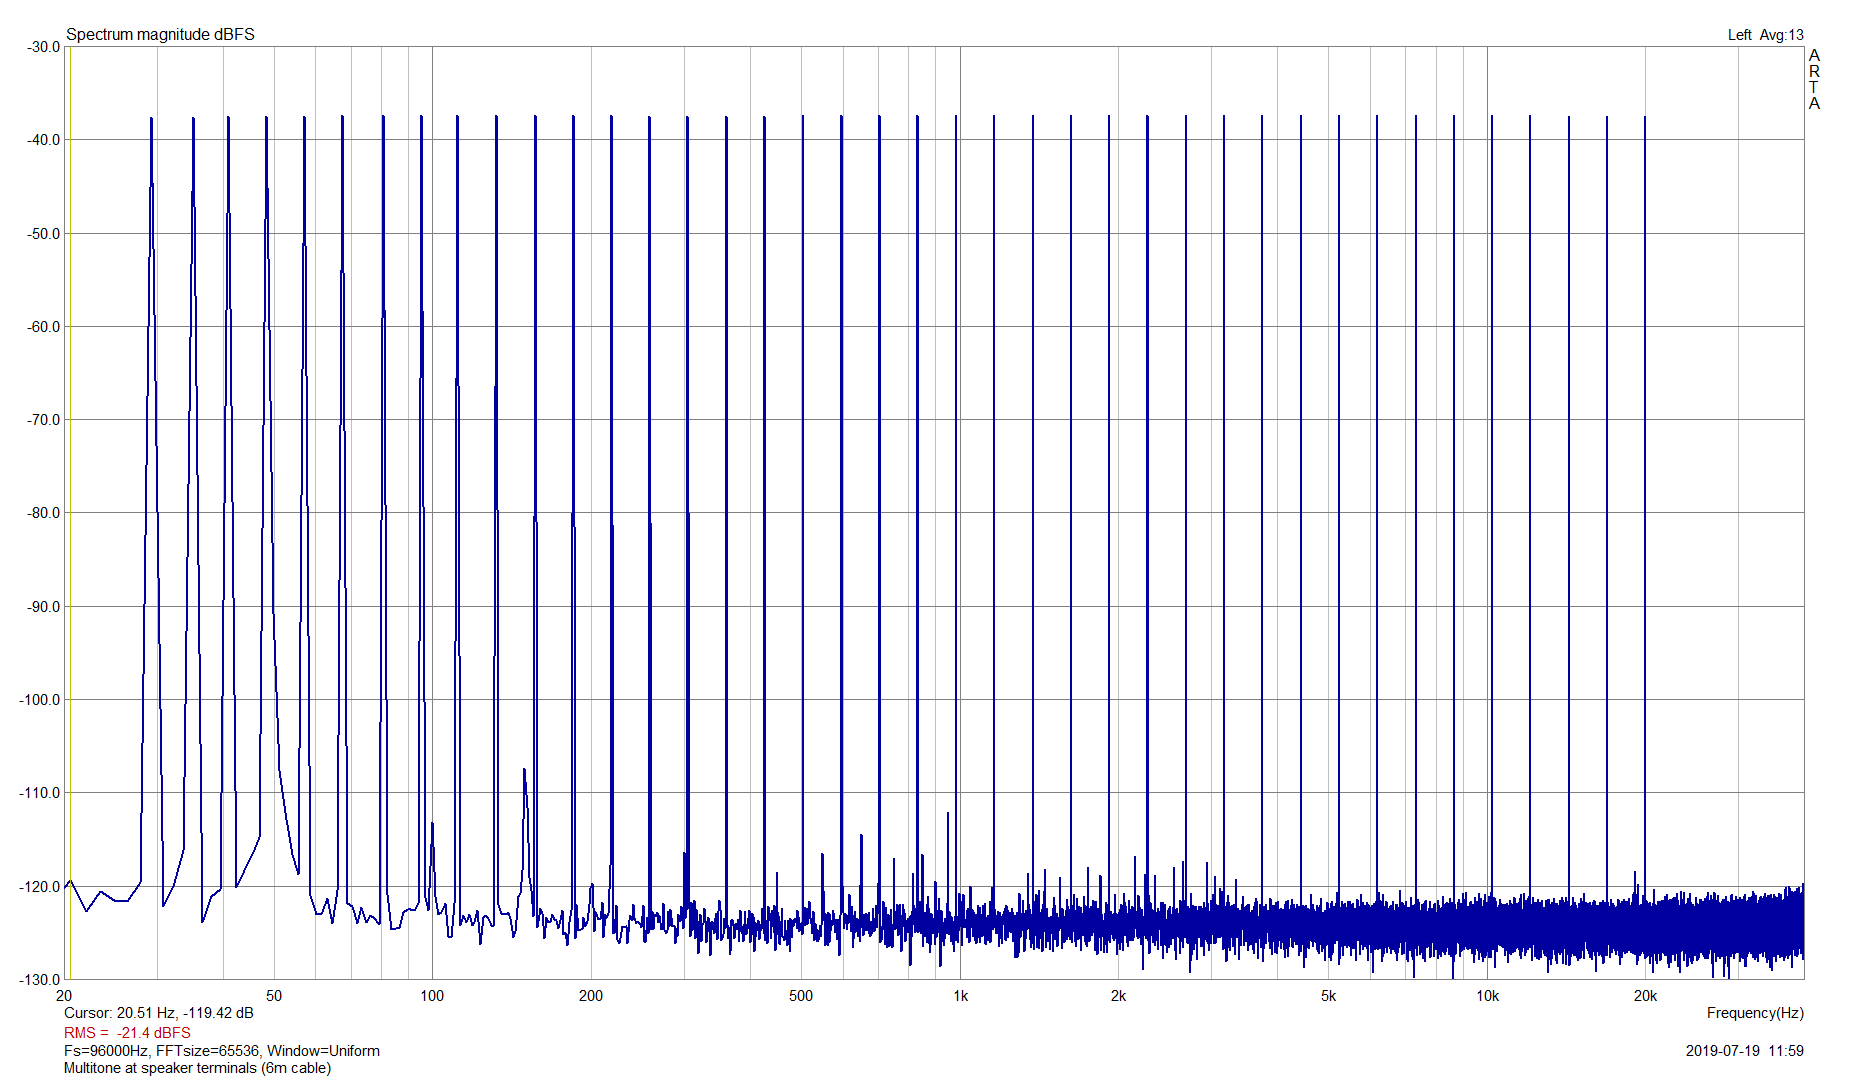Screen dimensions: 1868x1080
Task: Click the '-110.0' y-axis label
Action: coord(40,793)
